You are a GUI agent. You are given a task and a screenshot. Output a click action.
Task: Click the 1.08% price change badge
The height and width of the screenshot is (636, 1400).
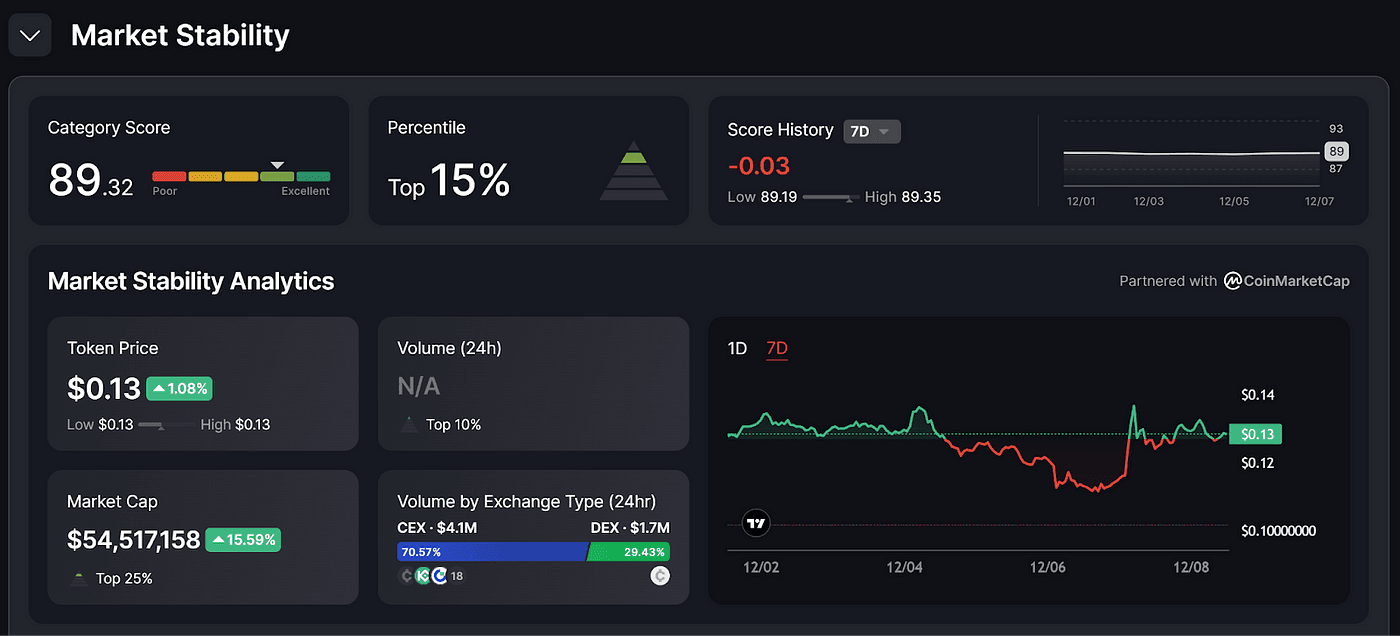[x=179, y=388]
